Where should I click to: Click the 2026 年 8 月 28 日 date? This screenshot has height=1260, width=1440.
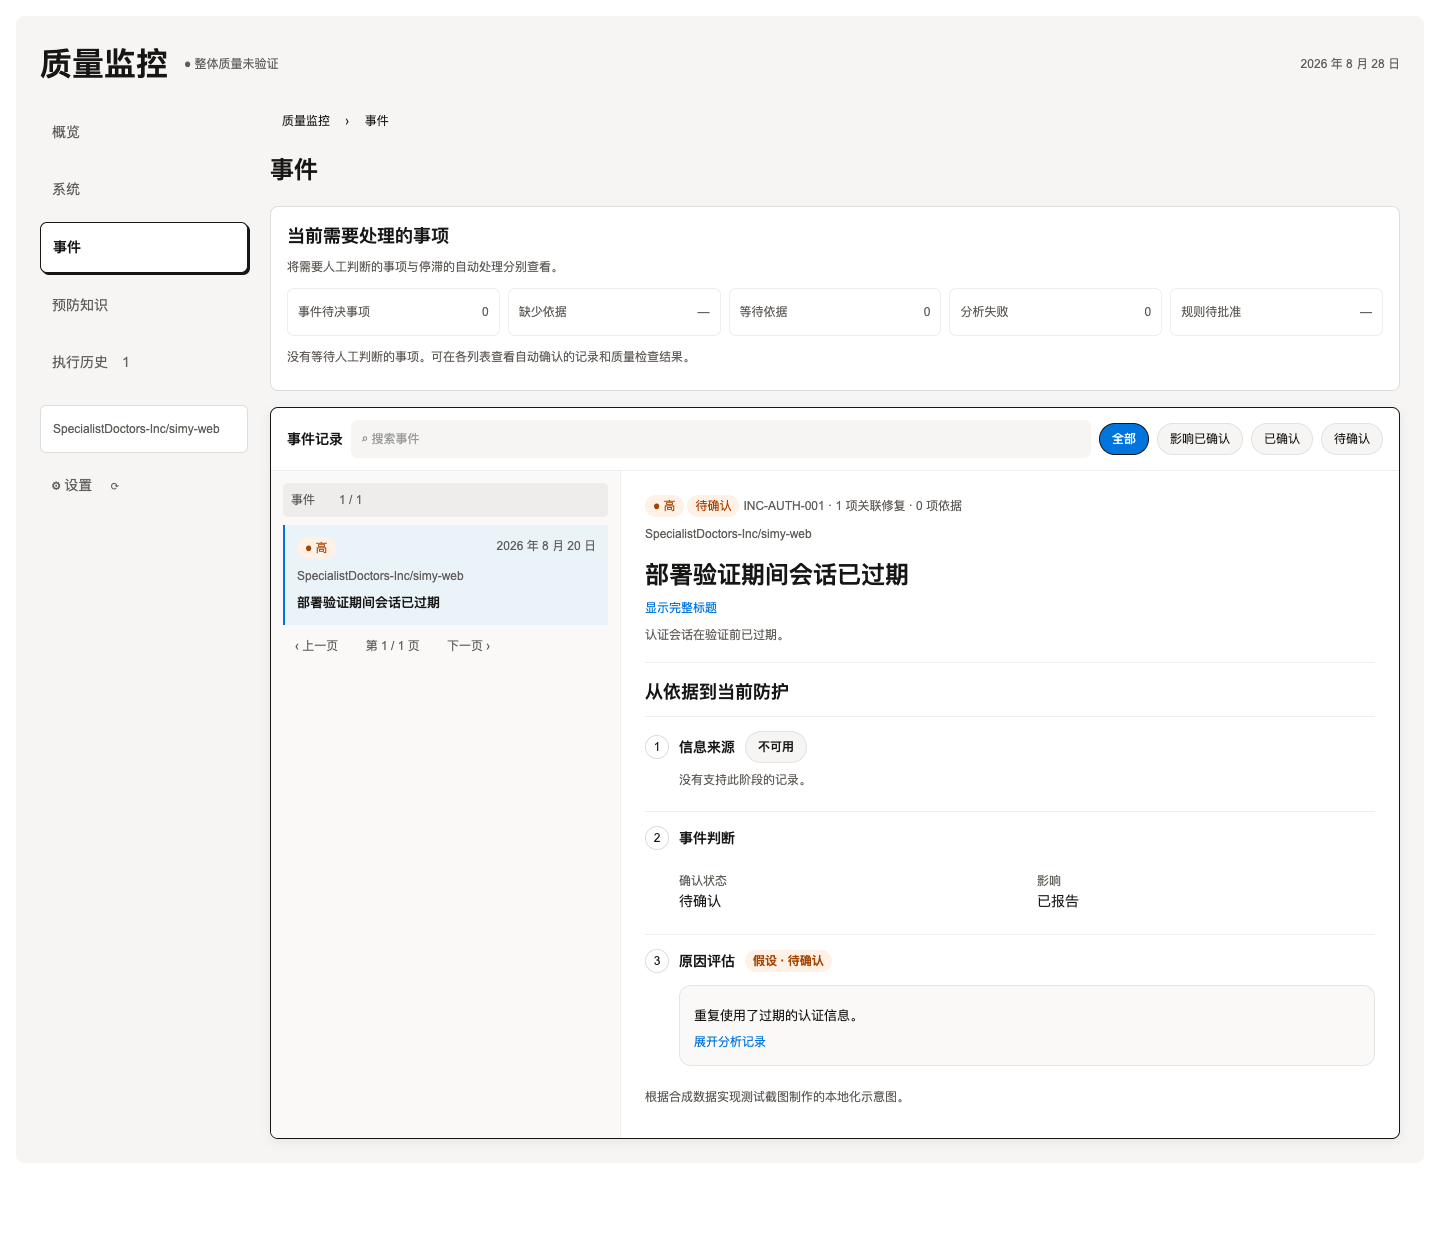[x=1349, y=64]
